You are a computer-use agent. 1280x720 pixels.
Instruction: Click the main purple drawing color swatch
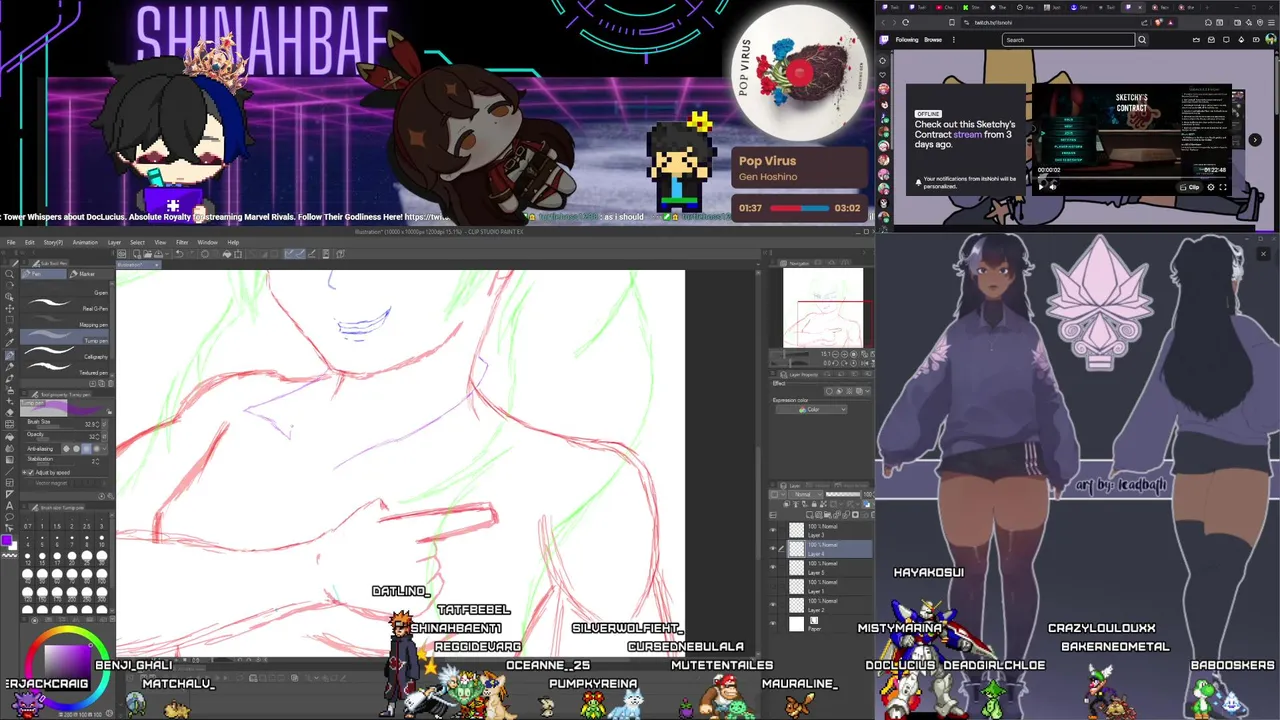6,540
